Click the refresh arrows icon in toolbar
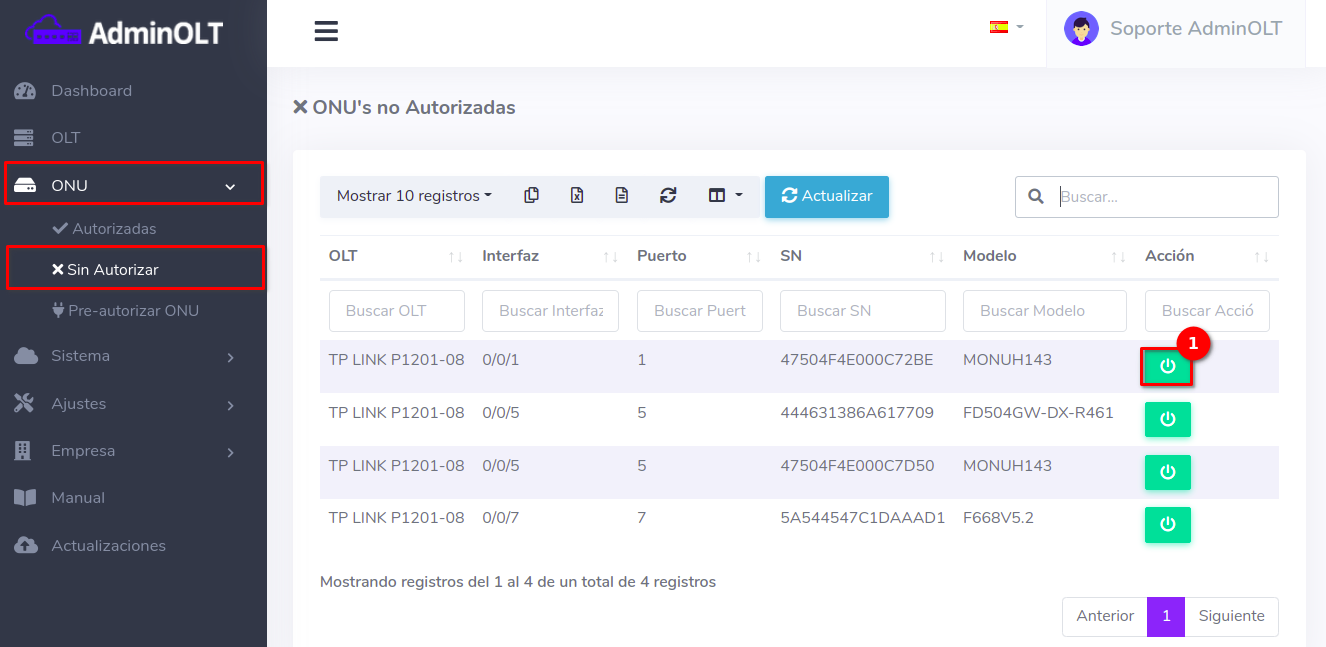1326x647 pixels. click(x=668, y=196)
